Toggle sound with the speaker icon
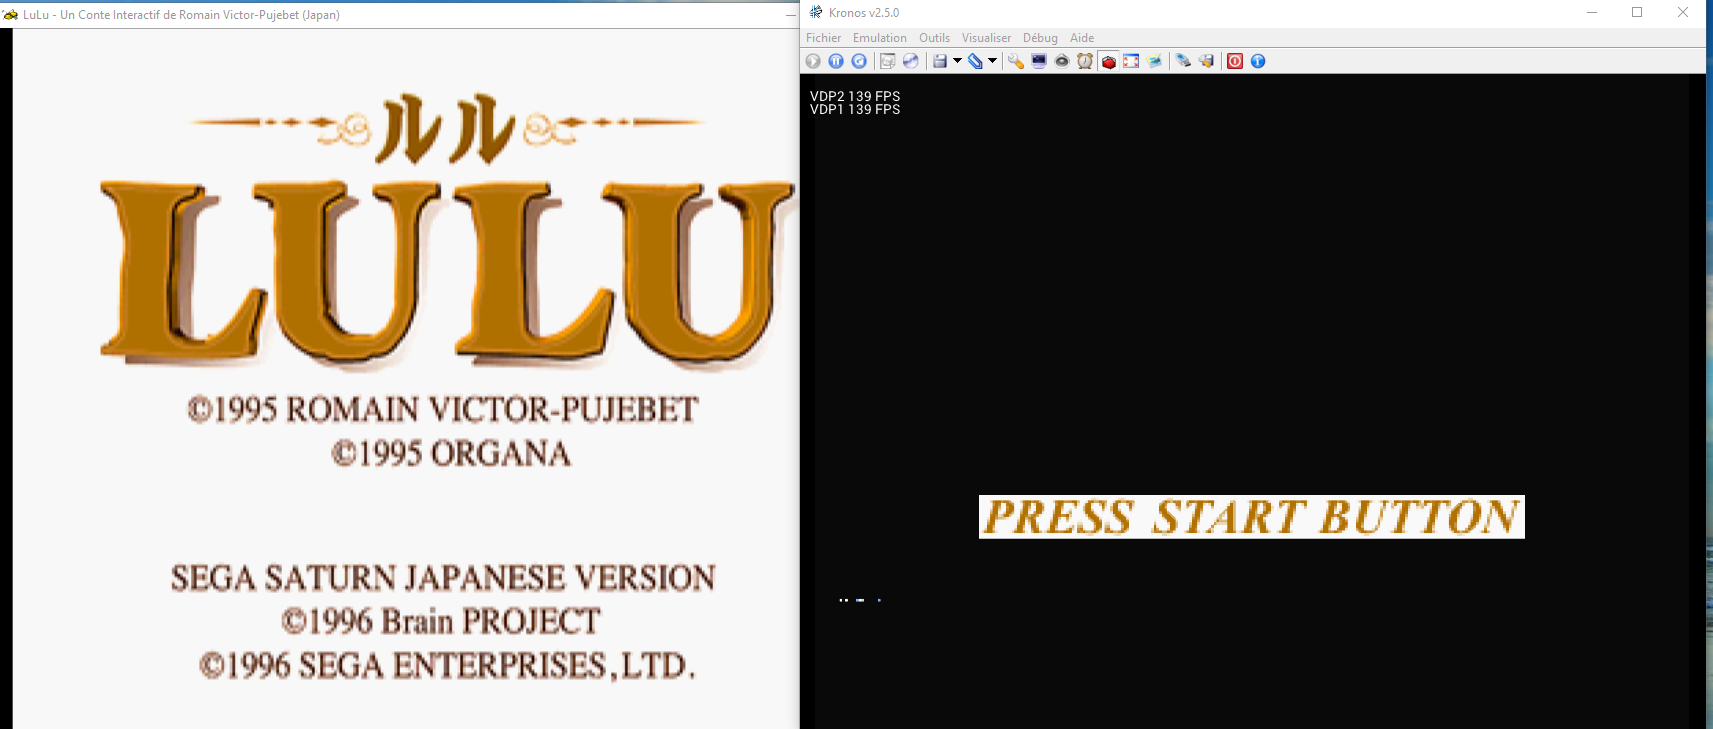Image resolution: width=1713 pixels, height=729 pixels. (x=1062, y=61)
